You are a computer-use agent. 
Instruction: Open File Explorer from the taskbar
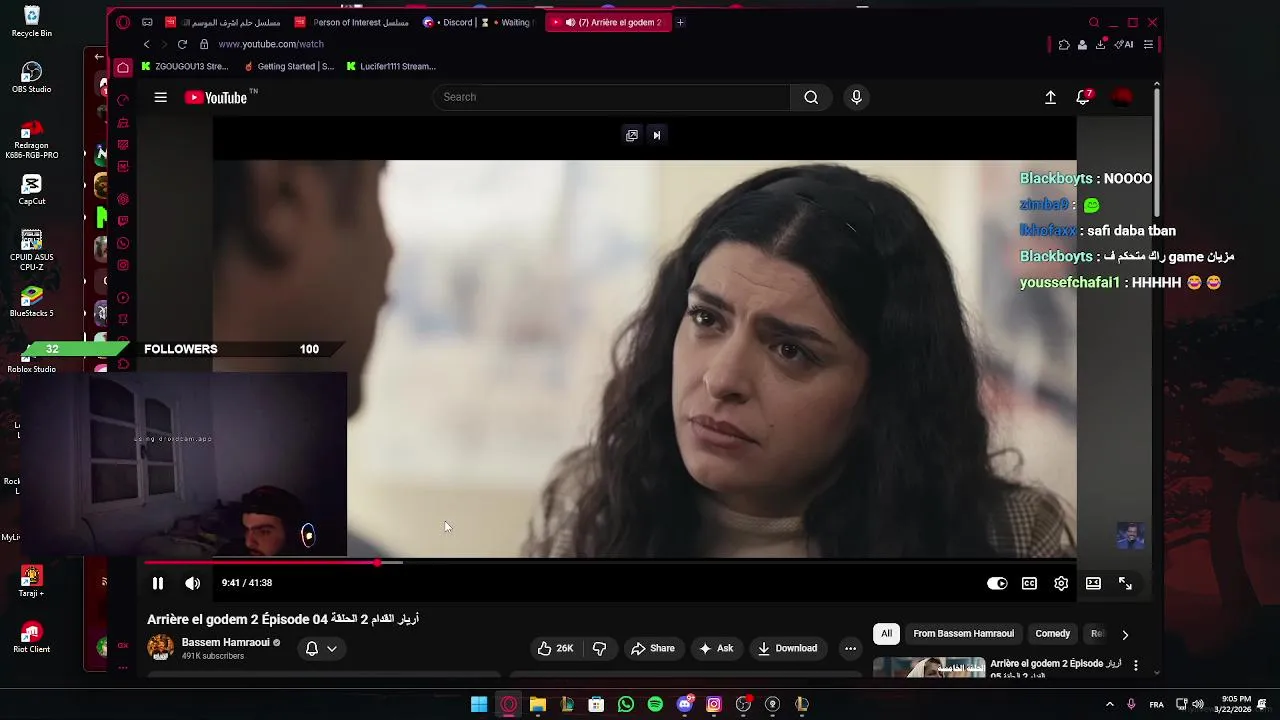tap(538, 704)
